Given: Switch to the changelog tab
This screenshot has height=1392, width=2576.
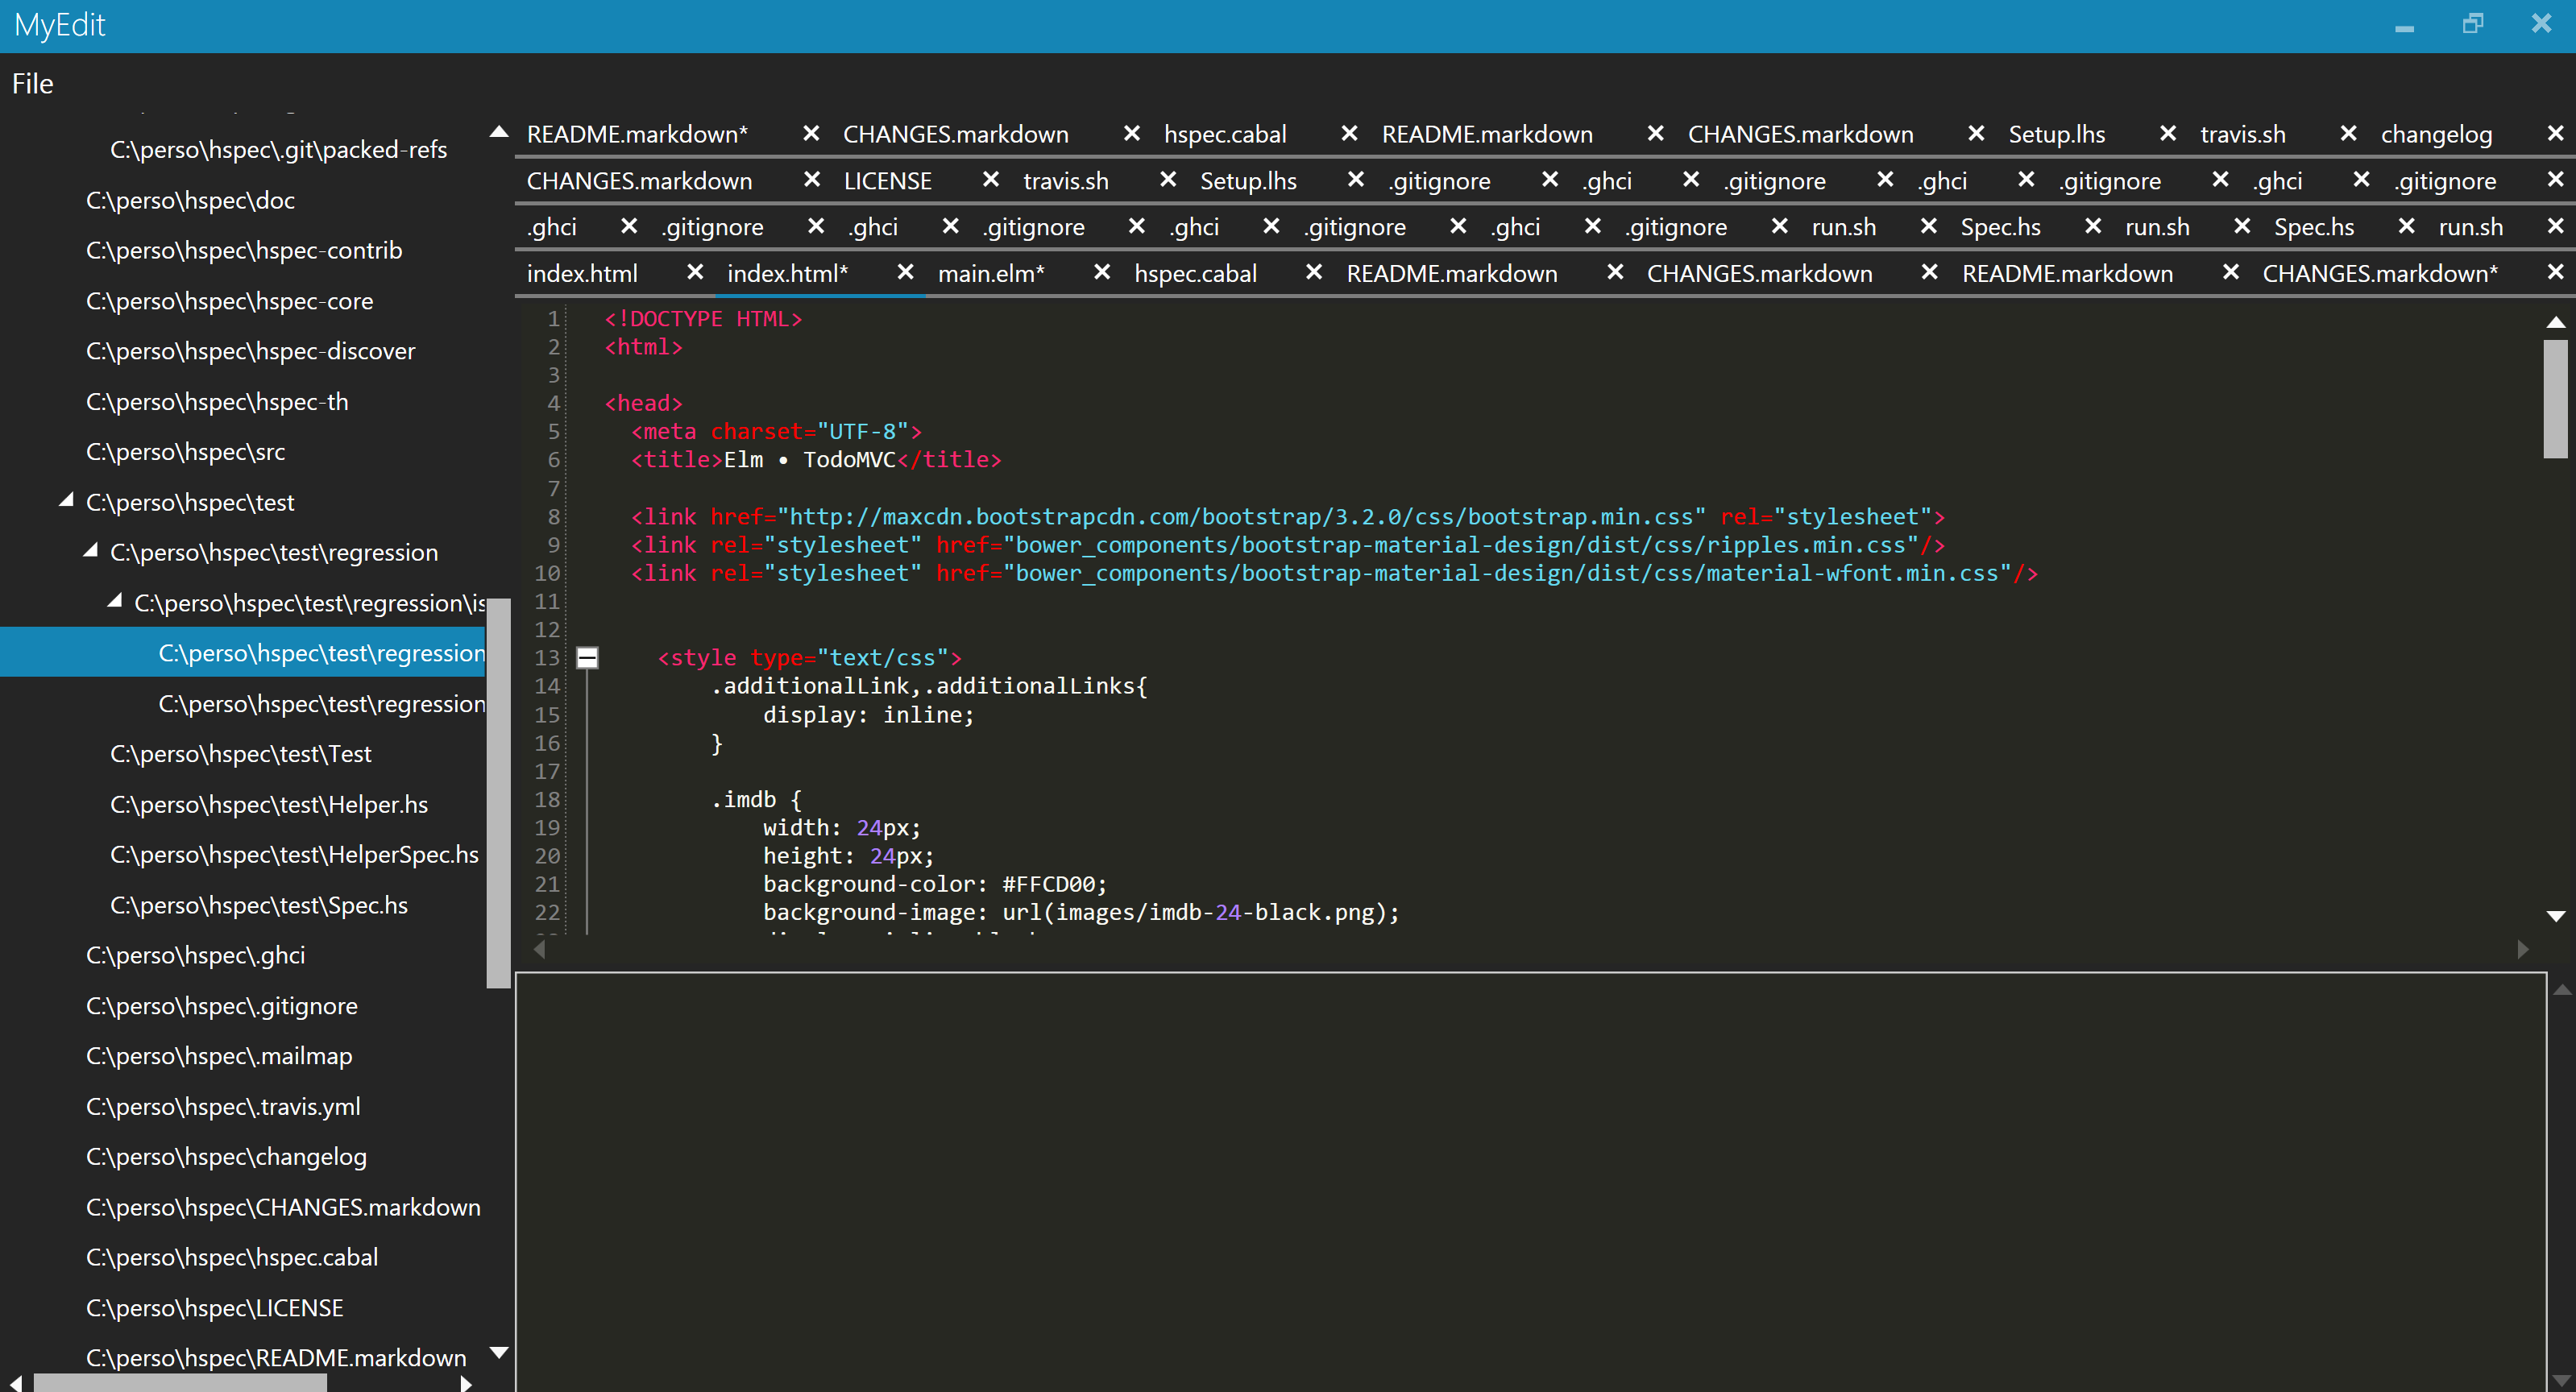Looking at the screenshot, I should tap(2436, 134).
